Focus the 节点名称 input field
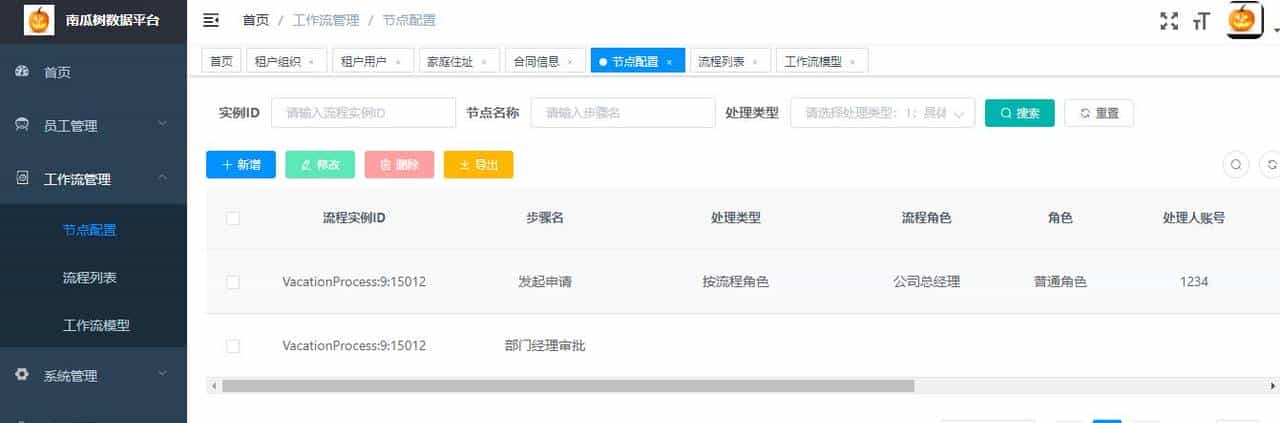1280x423 pixels. point(623,113)
